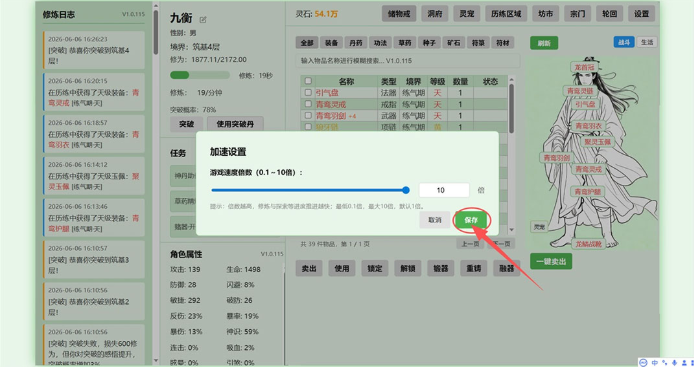The height and width of the screenshot is (367, 694).
Task: Select the 龙首冠 equipment slot on character
Action: tap(584, 67)
